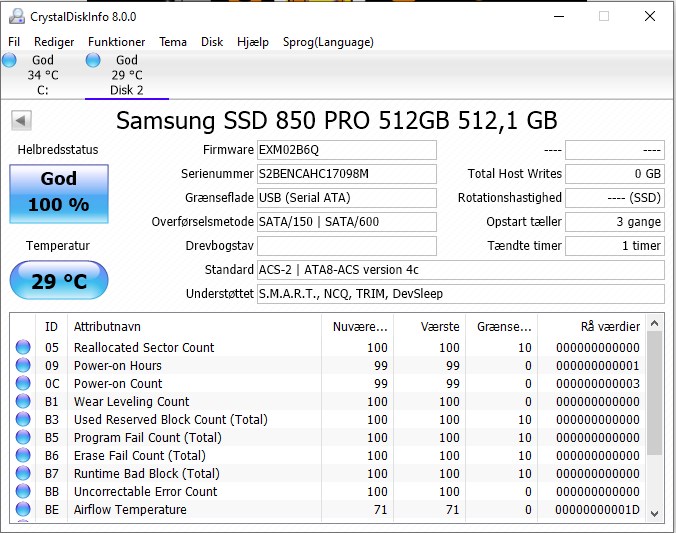The width and height of the screenshot is (676, 533).
Task: Open the Sprog(Language) menu
Action: [328, 42]
